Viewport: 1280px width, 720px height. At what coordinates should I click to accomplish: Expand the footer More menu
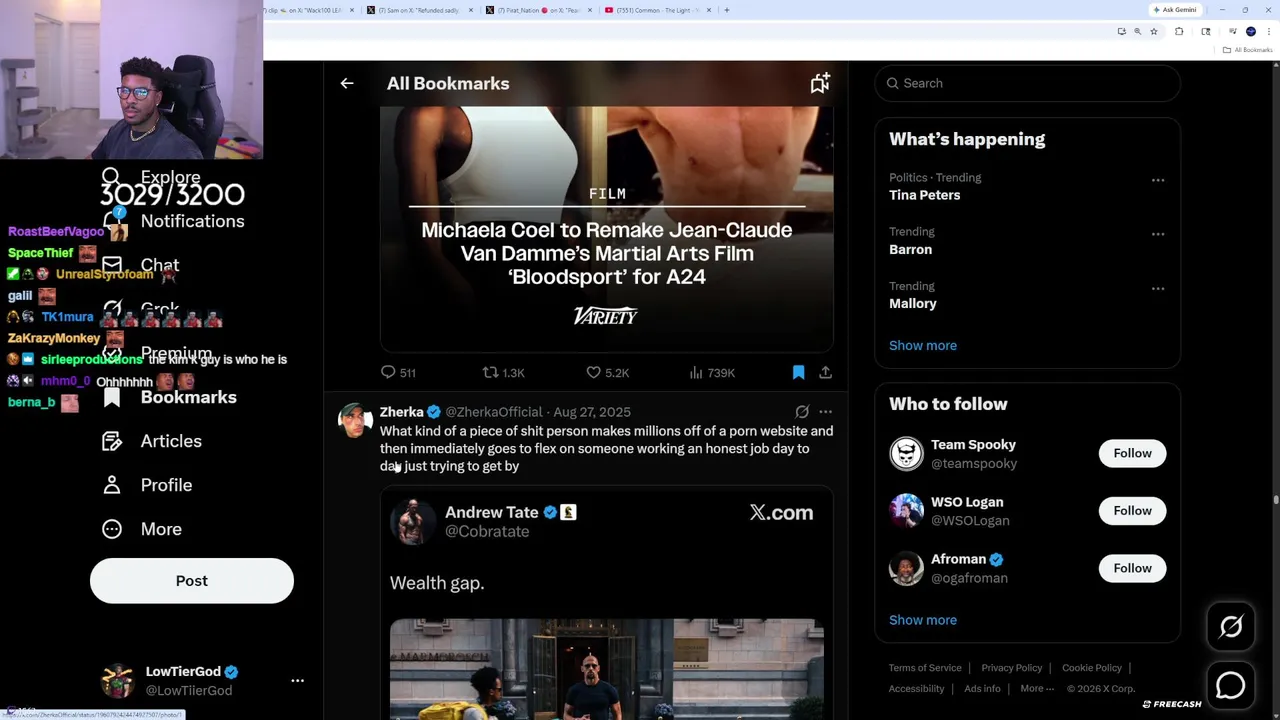[1037, 688]
